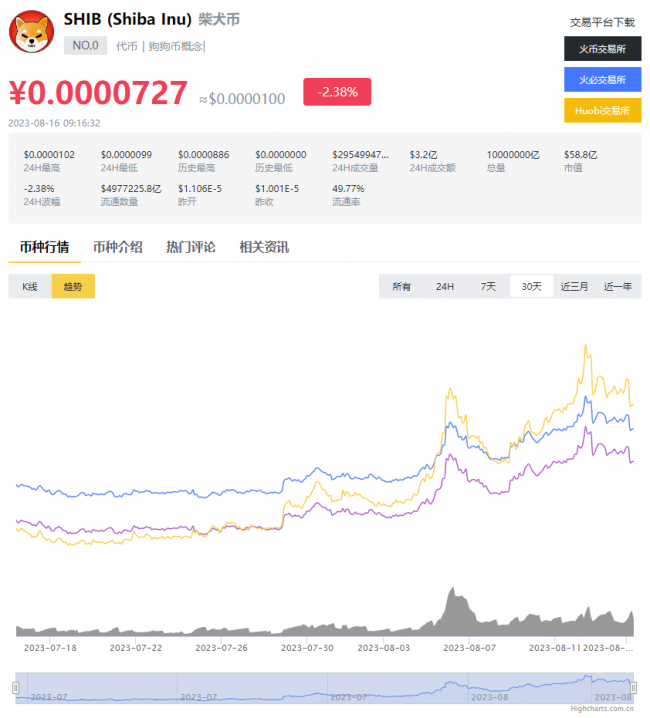Click the 交易平台下载 heading
The width and height of the screenshot is (650, 718).
[602, 22]
